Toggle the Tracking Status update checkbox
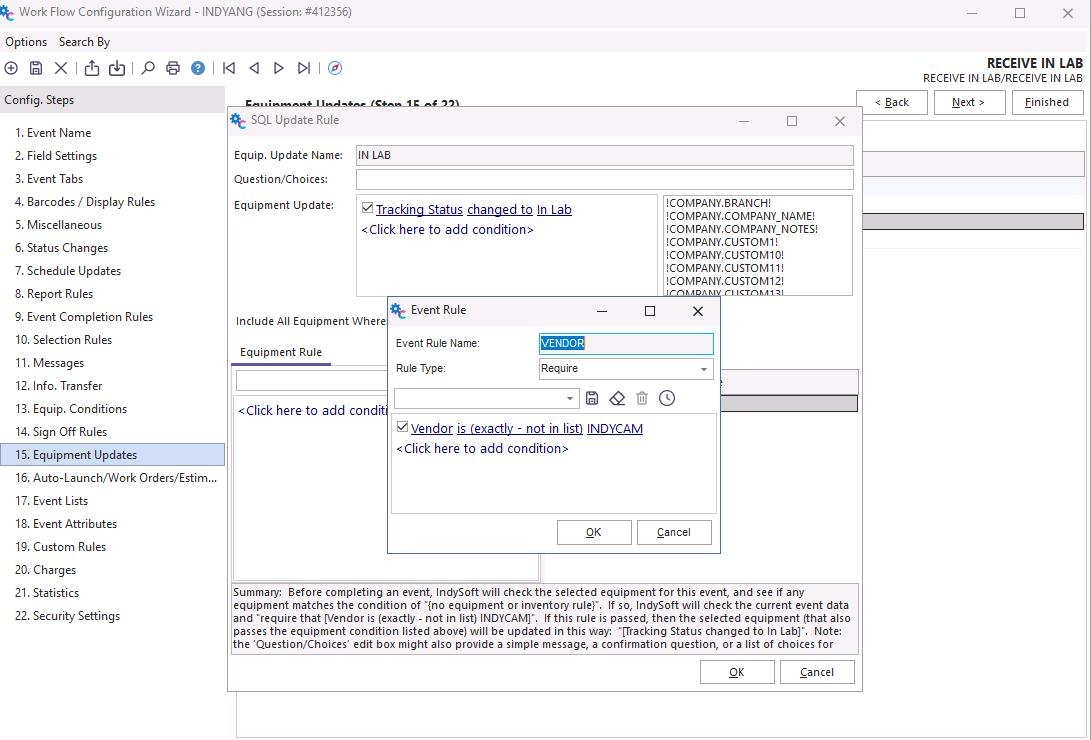This screenshot has width=1091, height=740. (367, 209)
